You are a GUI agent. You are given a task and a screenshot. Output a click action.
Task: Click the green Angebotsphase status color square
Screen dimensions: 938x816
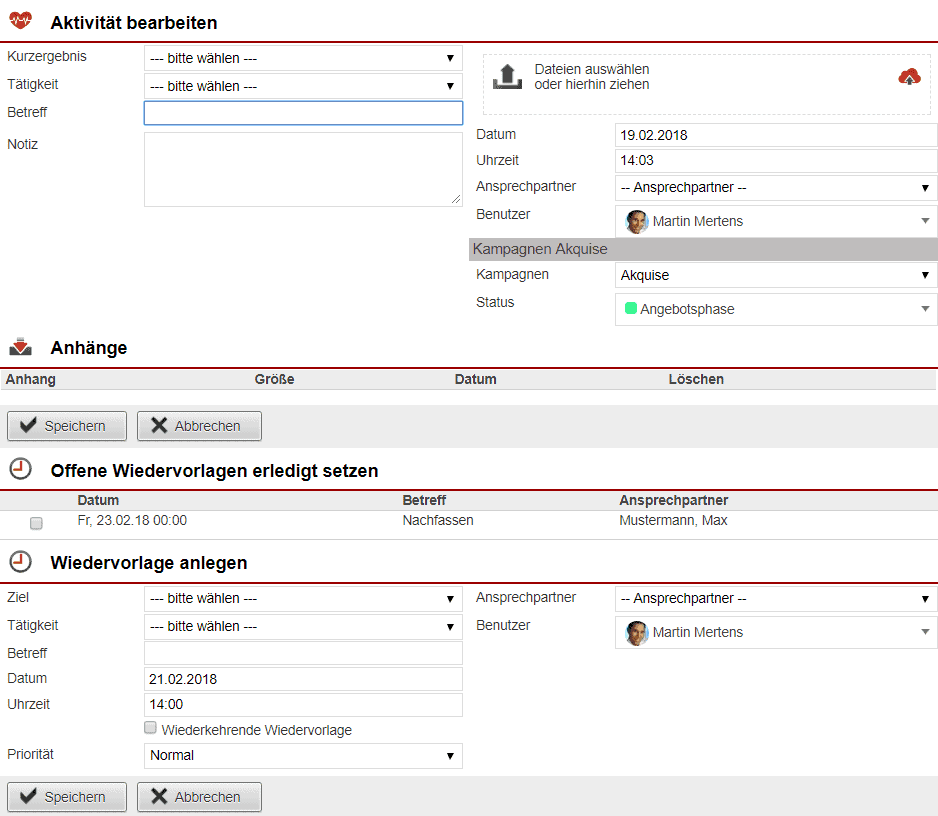[x=631, y=309]
